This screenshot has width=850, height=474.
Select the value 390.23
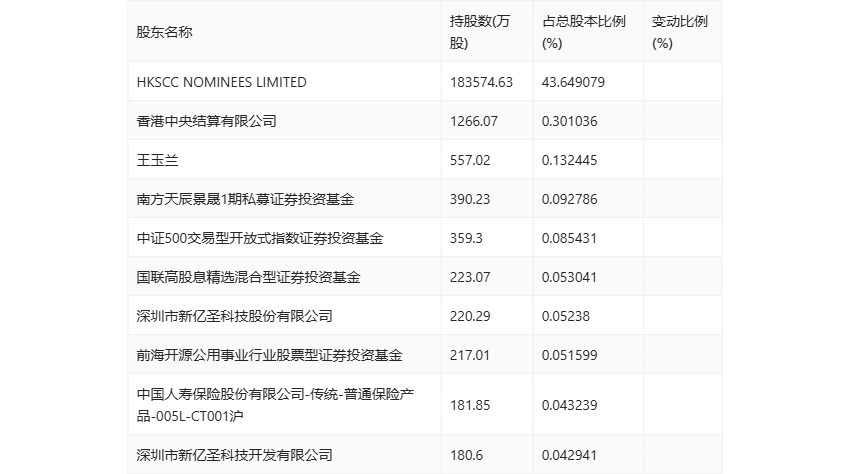[x=469, y=199]
